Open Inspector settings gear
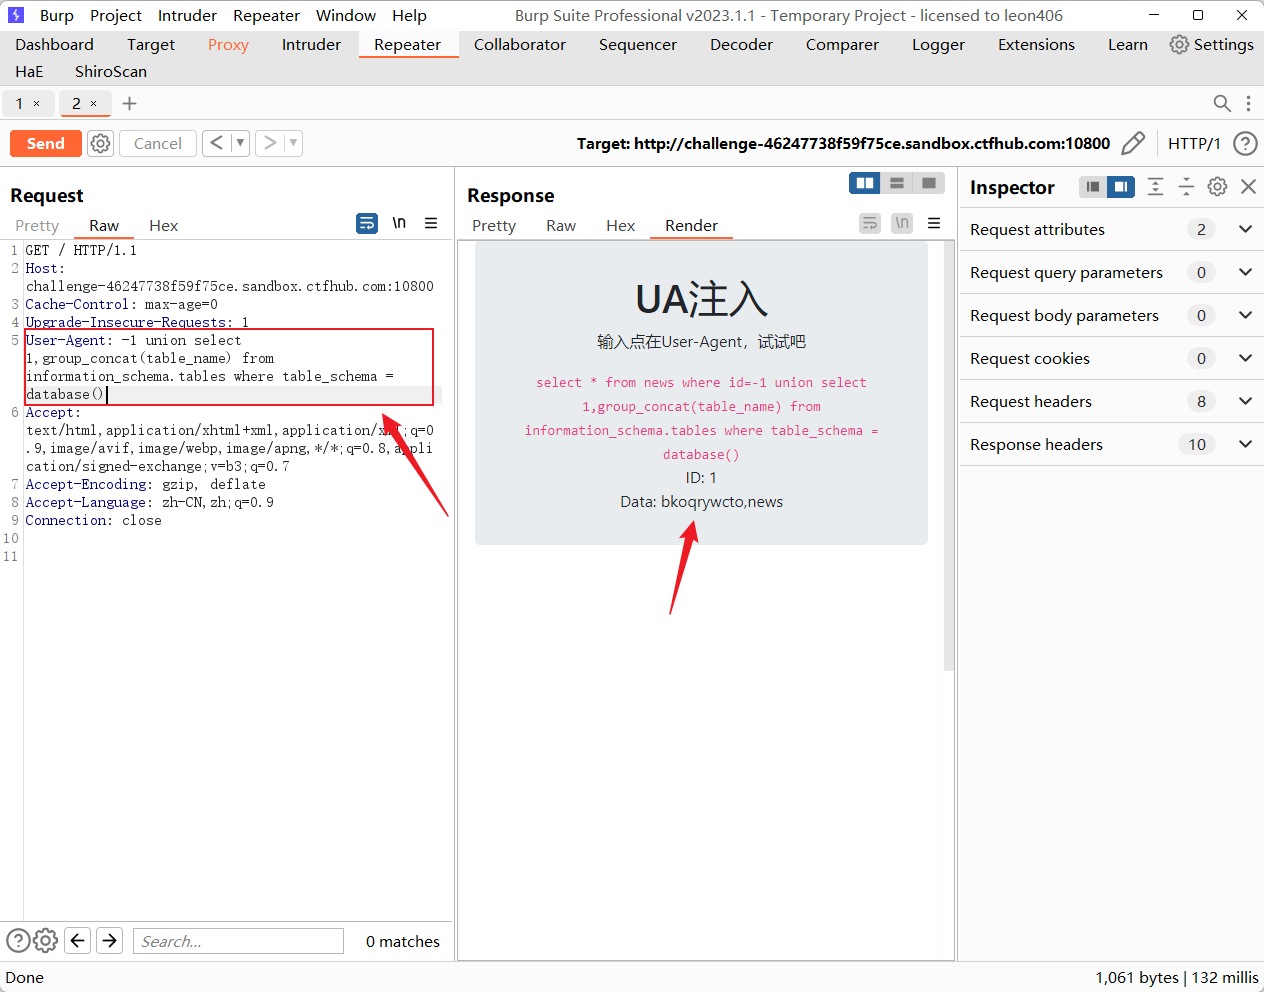Image resolution: width=1264 pixels, height=992 pixels. pyautogui.click(x=1217, y=186)
